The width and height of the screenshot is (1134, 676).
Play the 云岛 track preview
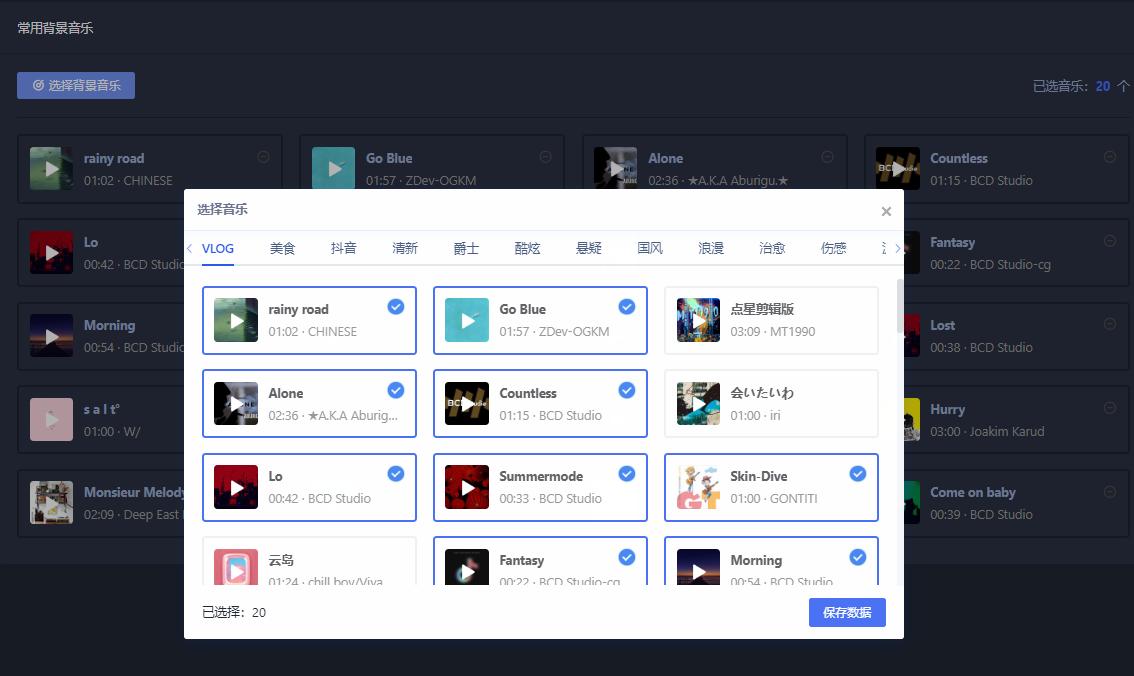pyautogui.click(x=236, y=570)
